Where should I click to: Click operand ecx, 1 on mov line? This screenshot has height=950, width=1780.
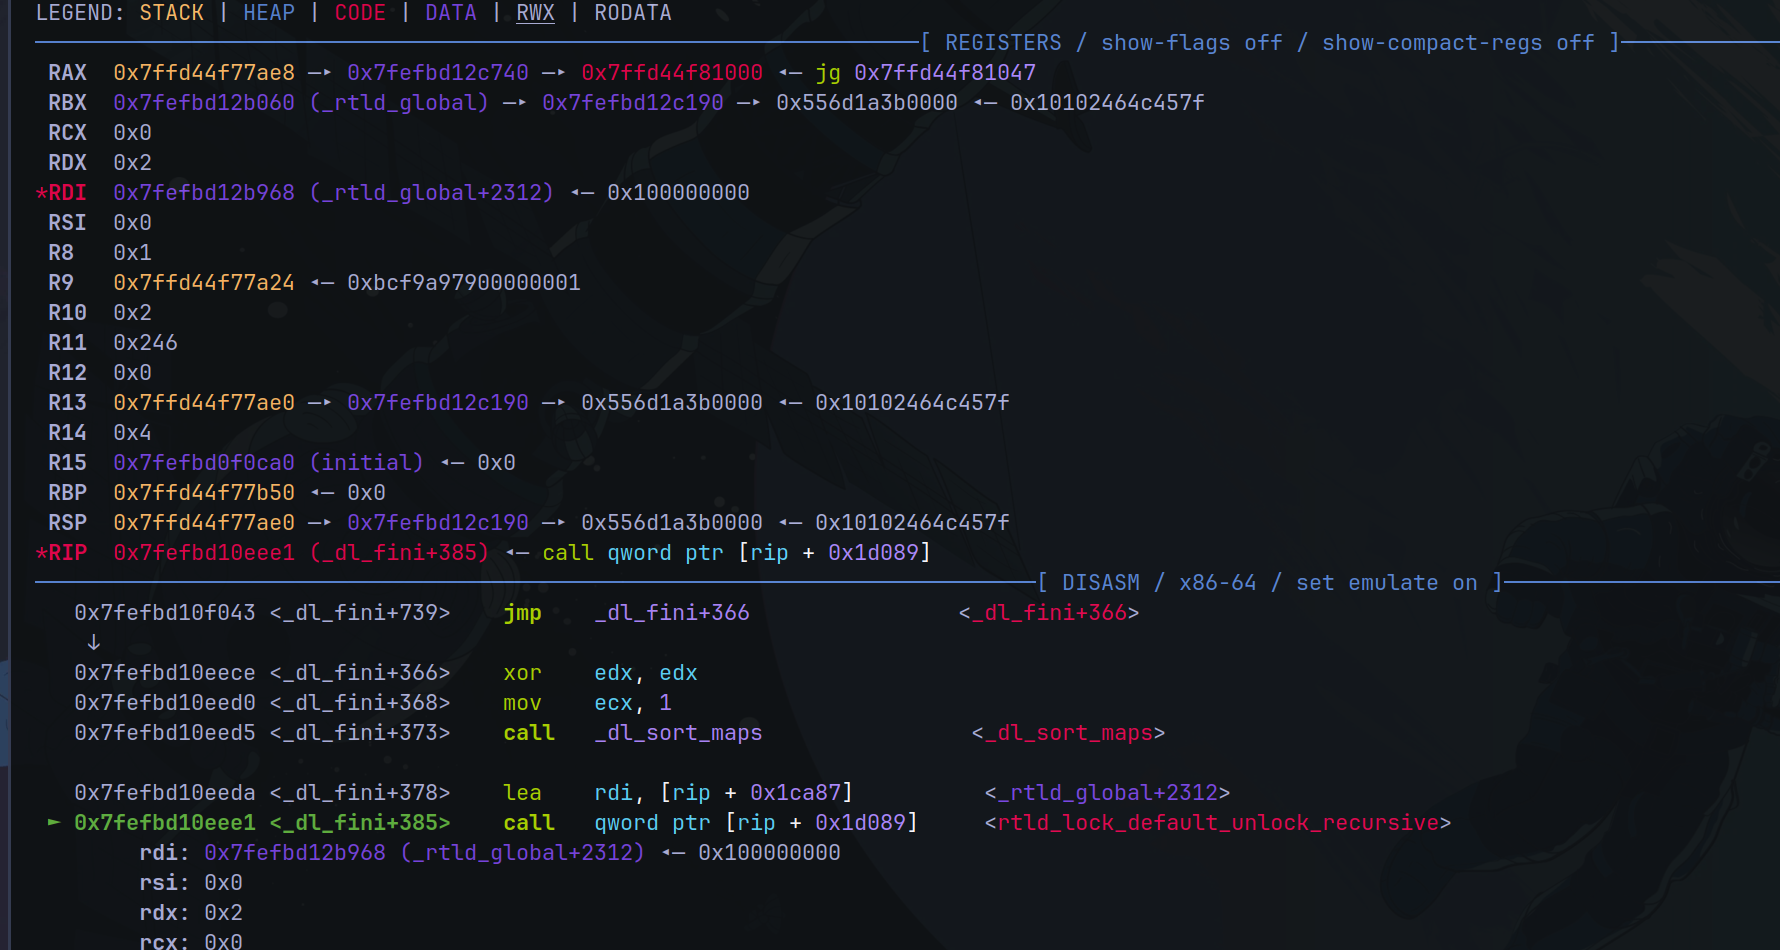[633, 703]
